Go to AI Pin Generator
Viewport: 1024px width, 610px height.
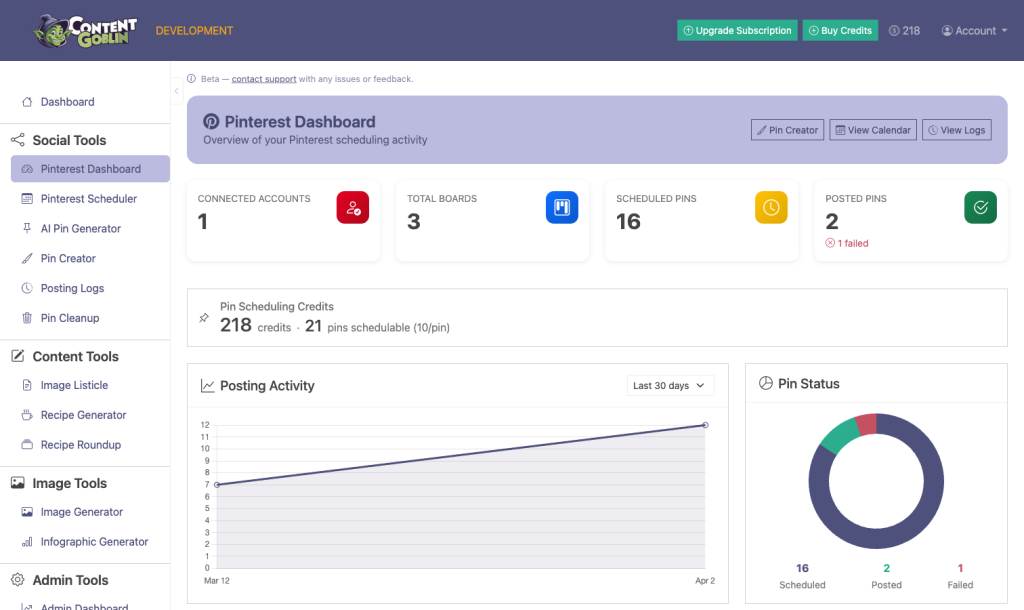80,229
